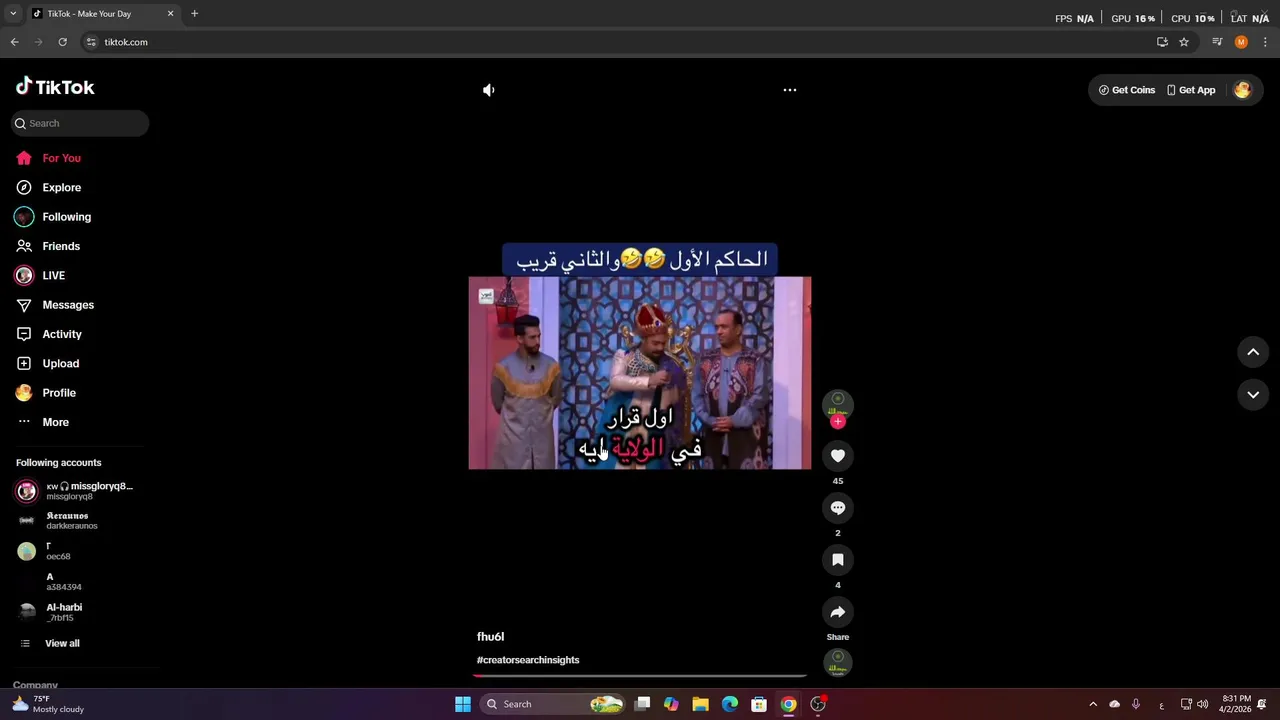Screen dimensions: 1280x720
Task: Open the fhu6l creator username
Action: (x=490, y=637)
